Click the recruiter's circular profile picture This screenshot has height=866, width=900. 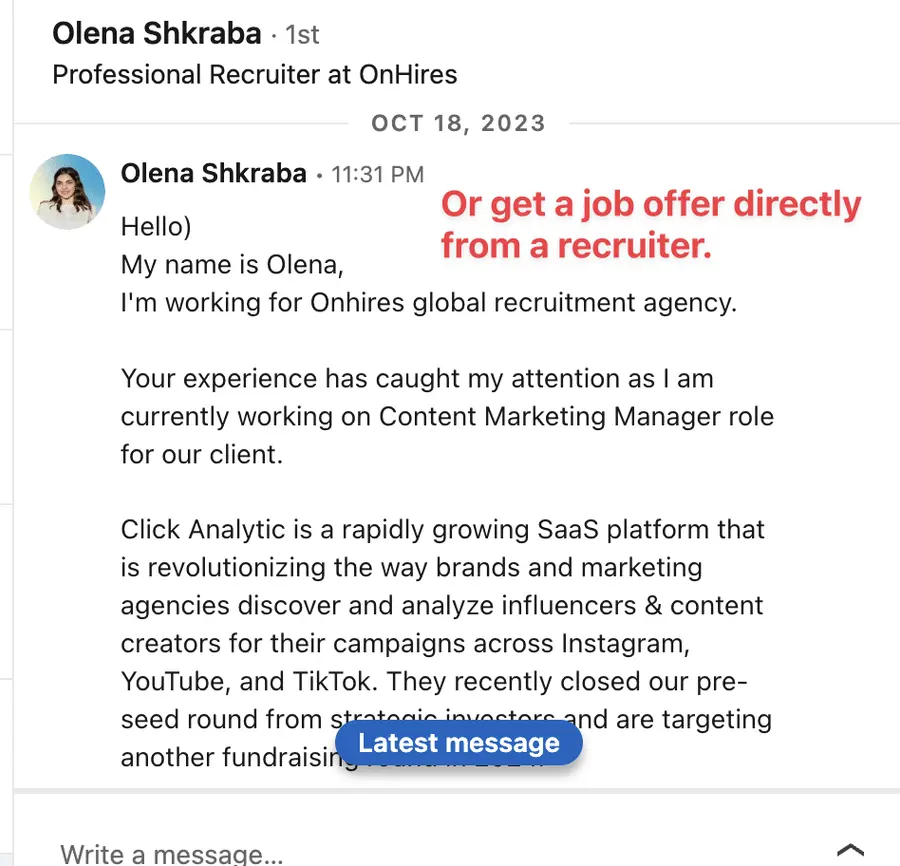pyautogui.click(x=67, y=191)
